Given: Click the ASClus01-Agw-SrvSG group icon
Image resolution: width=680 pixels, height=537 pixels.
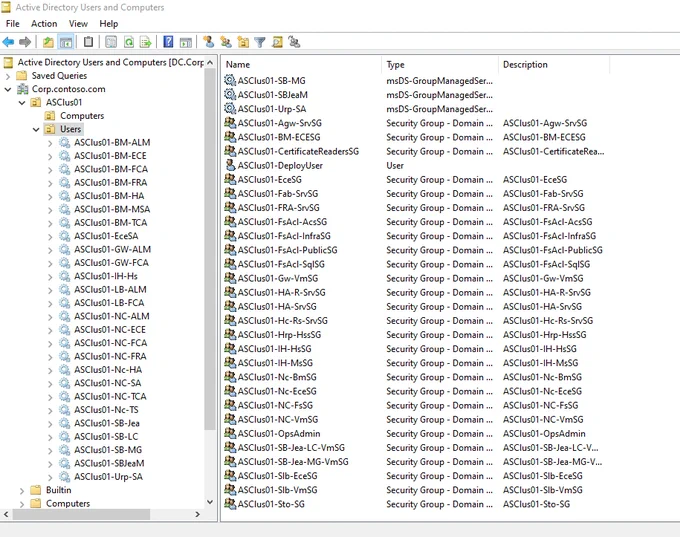Looking at the screenshot, I should point(230,123).
